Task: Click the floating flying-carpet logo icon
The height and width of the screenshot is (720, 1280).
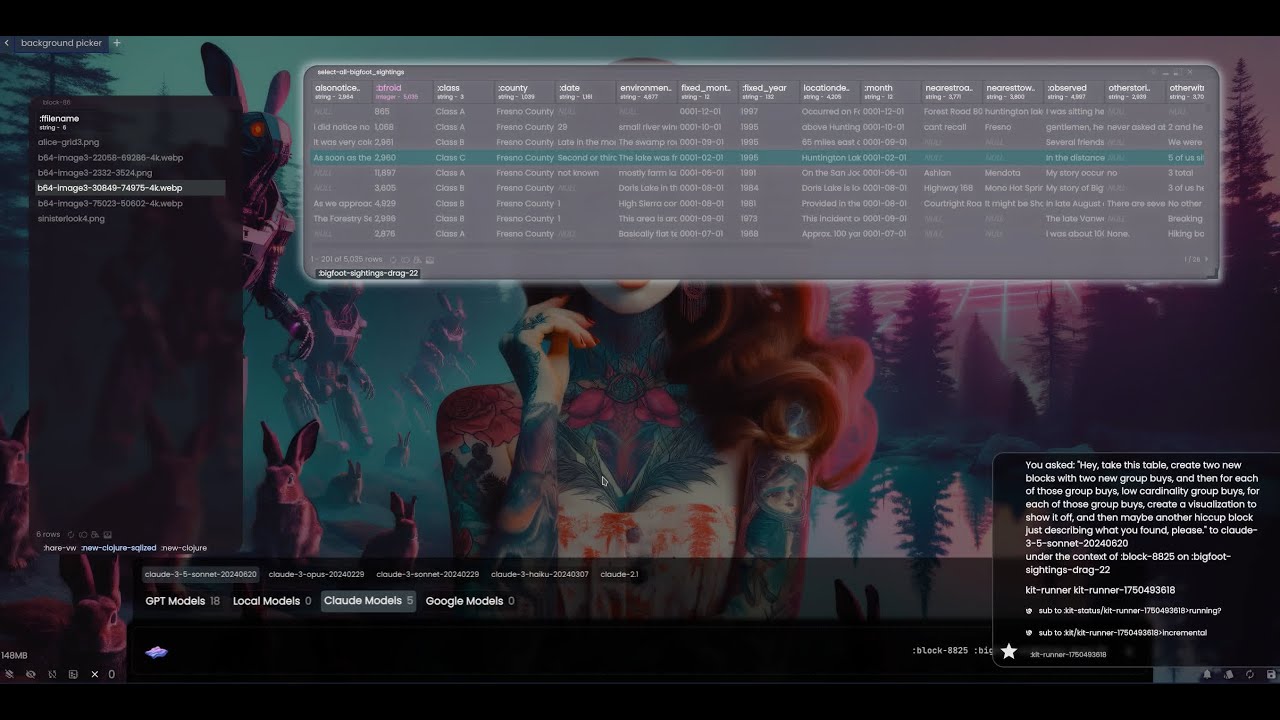Action: click(x=156, y=652)
